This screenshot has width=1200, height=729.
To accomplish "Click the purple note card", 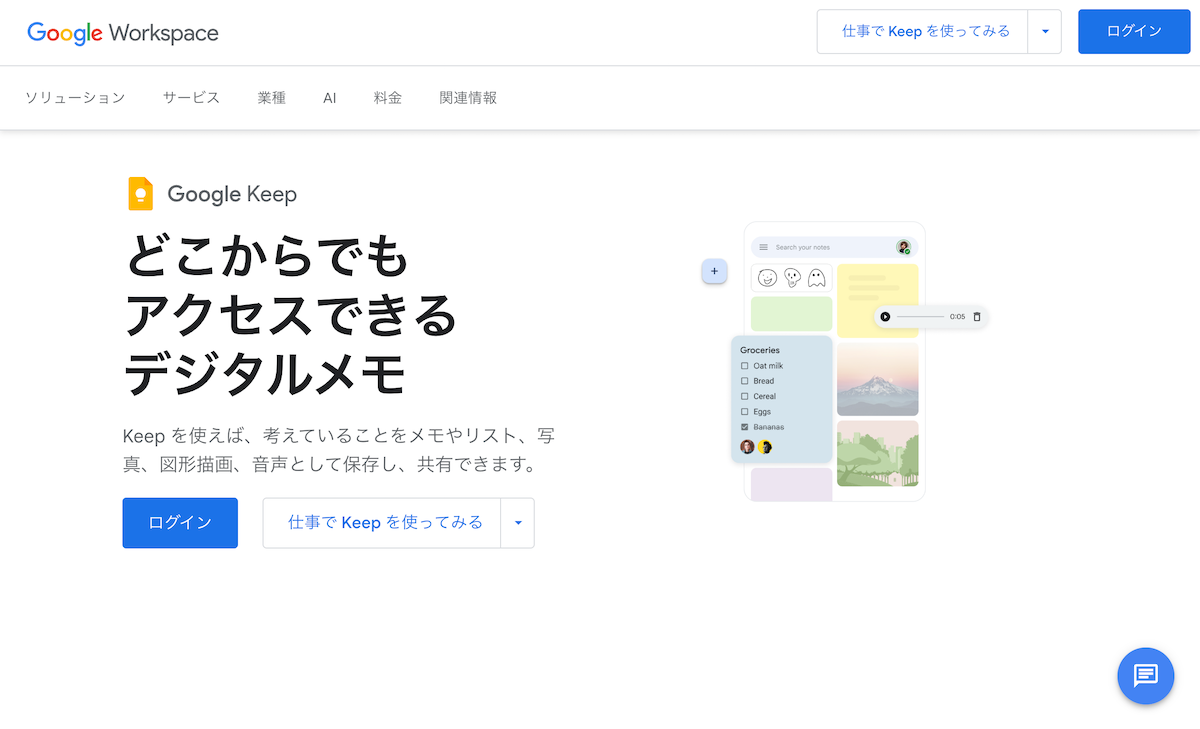I will coord(791,484).
